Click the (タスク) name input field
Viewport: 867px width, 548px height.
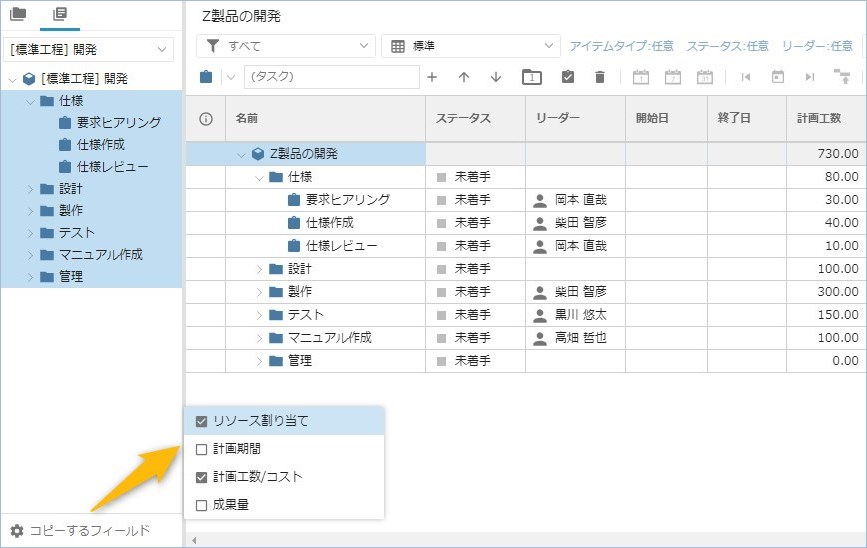coord(331,77)
